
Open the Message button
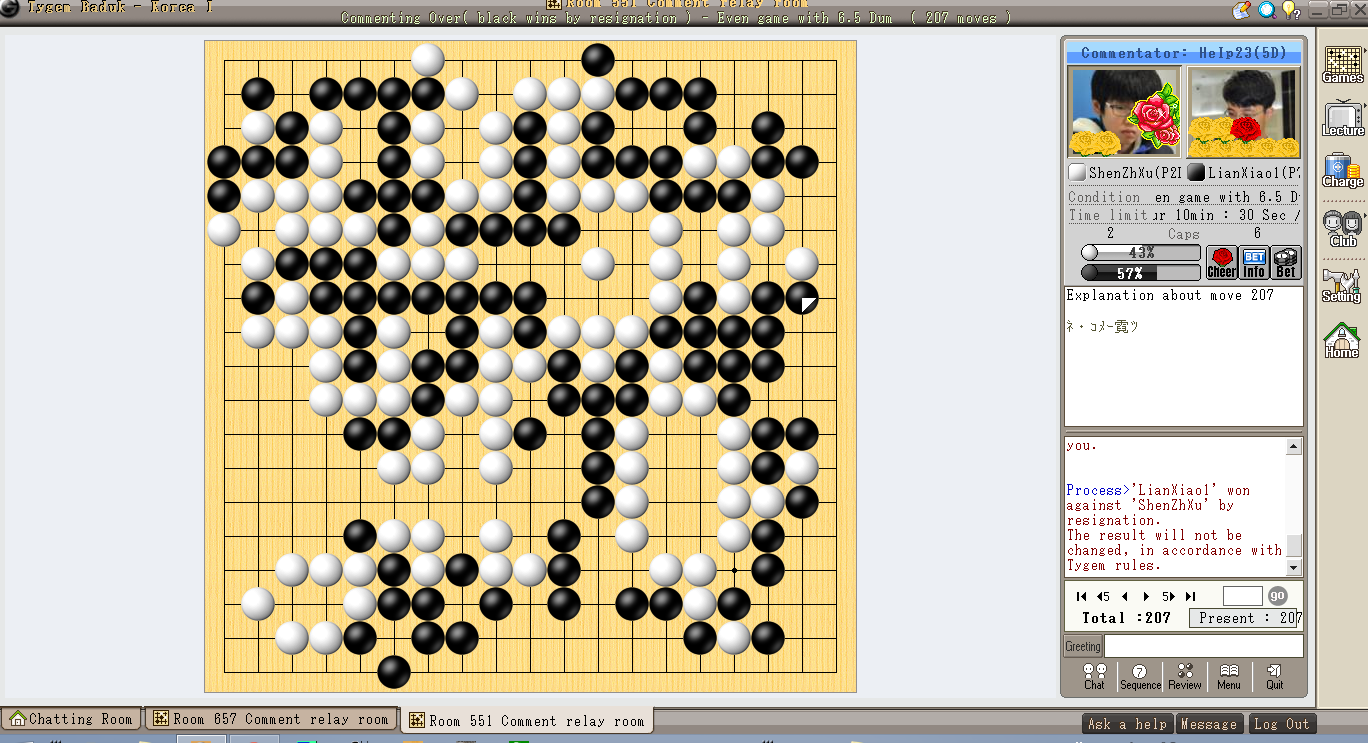(x=1209, y=724)
